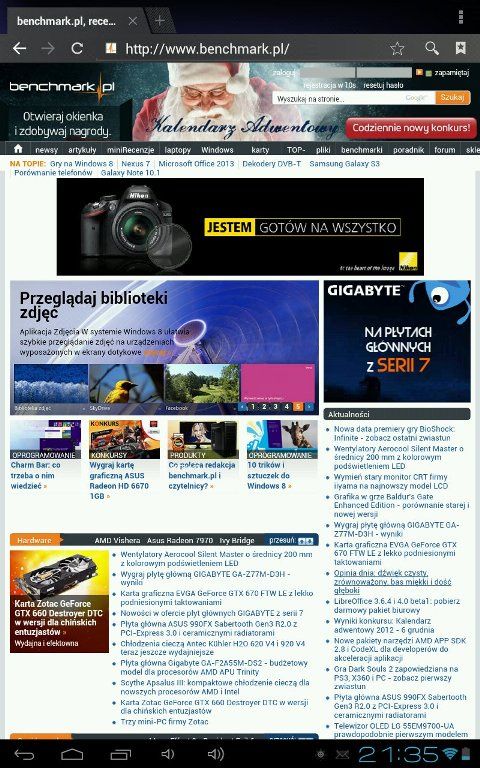The width and height of the screenshot is (480, 768).
Task: Open a new tab with the plus icon
Action: coord(160,21)
